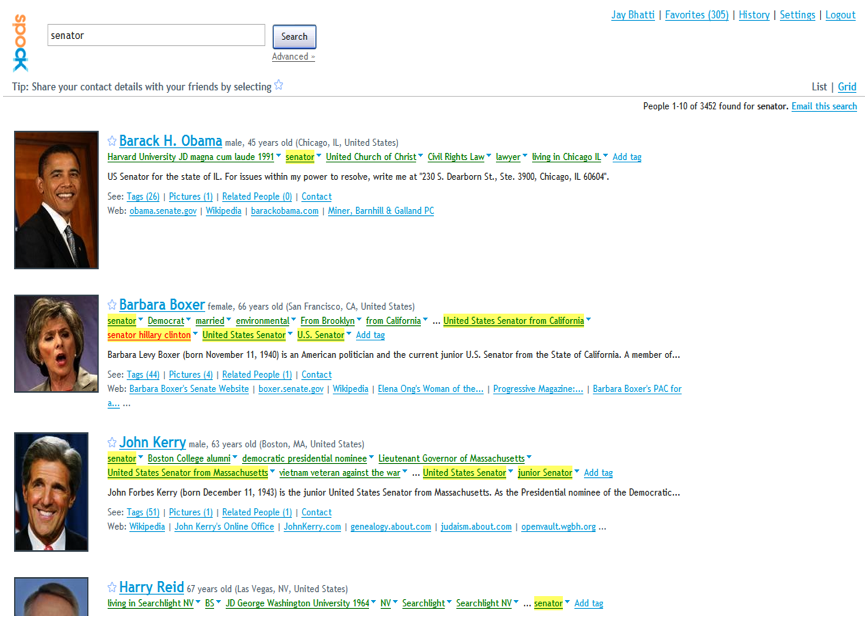
Task: Open dropdown for environmental tag
Action: [293, 320]
